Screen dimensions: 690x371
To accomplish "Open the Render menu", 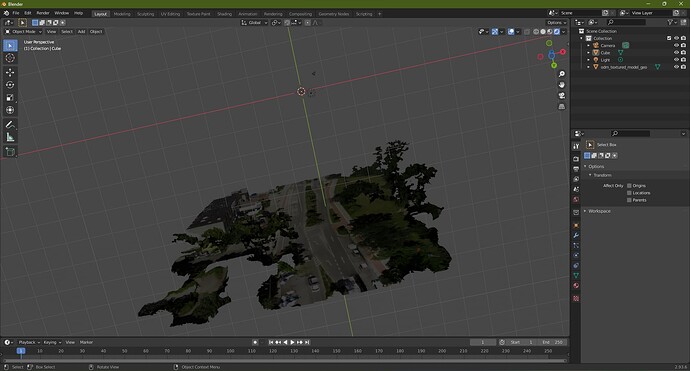I will tap(43, 13).
